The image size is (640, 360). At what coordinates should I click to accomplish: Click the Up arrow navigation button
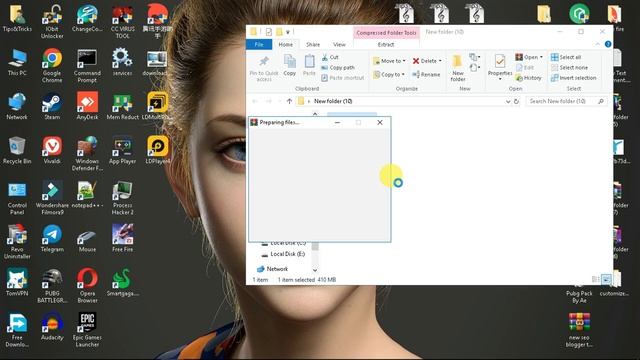tap(289, 101)
